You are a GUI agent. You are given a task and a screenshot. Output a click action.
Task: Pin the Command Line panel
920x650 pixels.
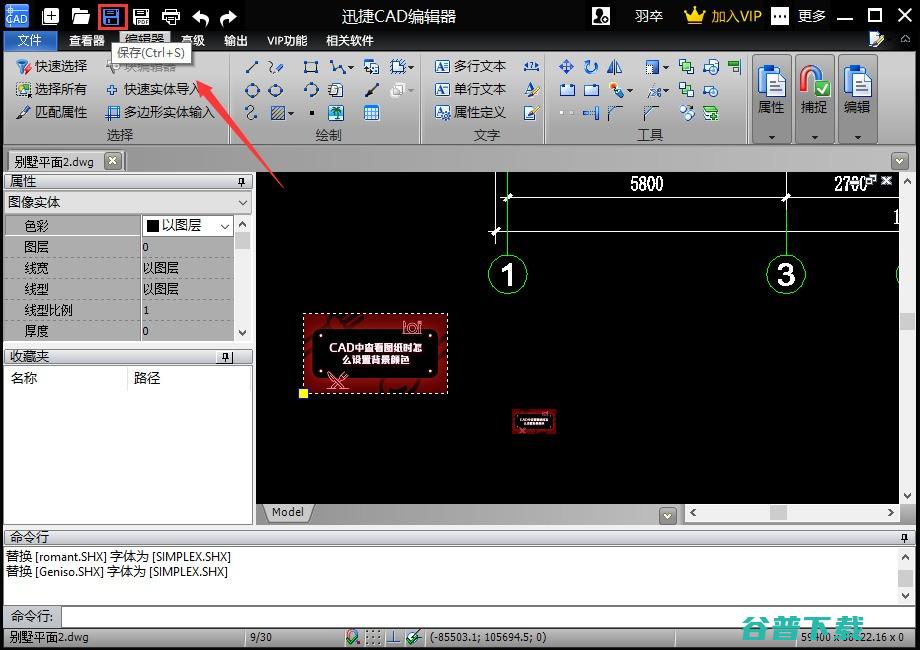click(x=904, y=537)
